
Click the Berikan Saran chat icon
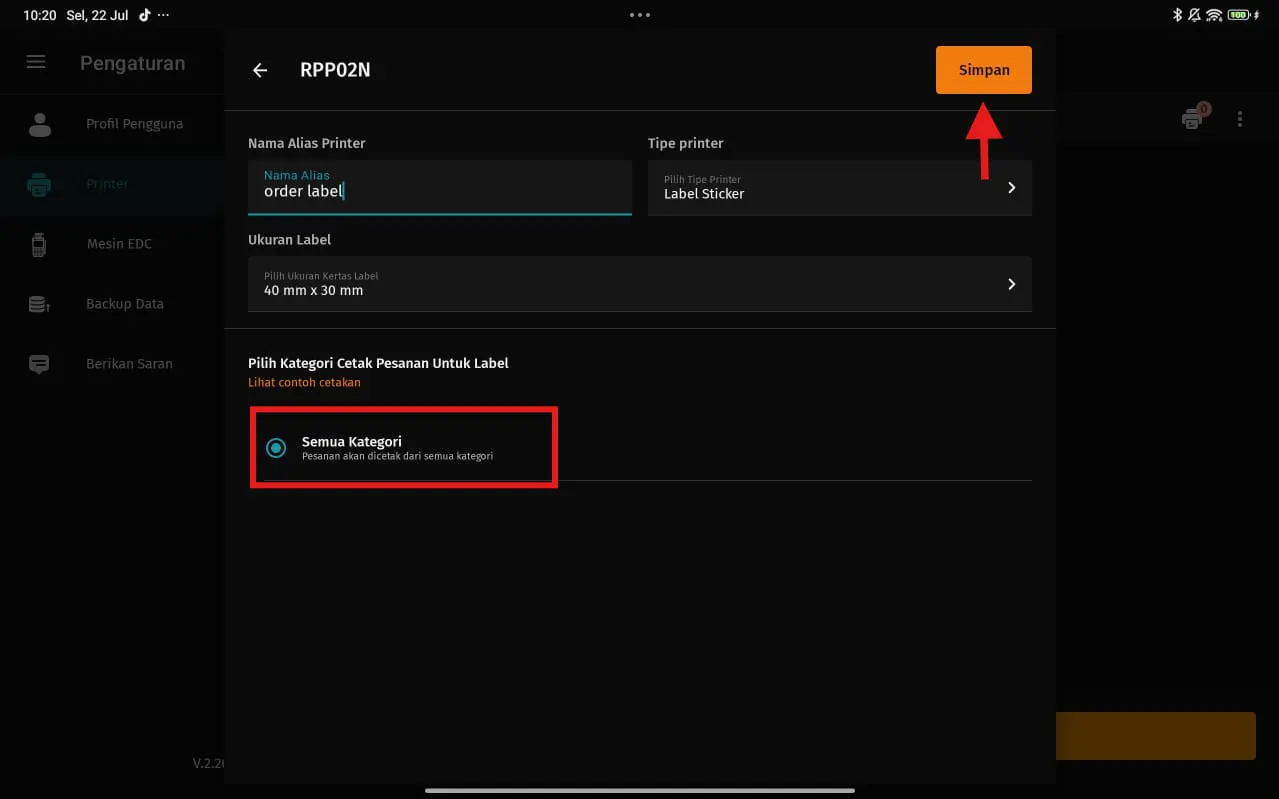[39, 364]
